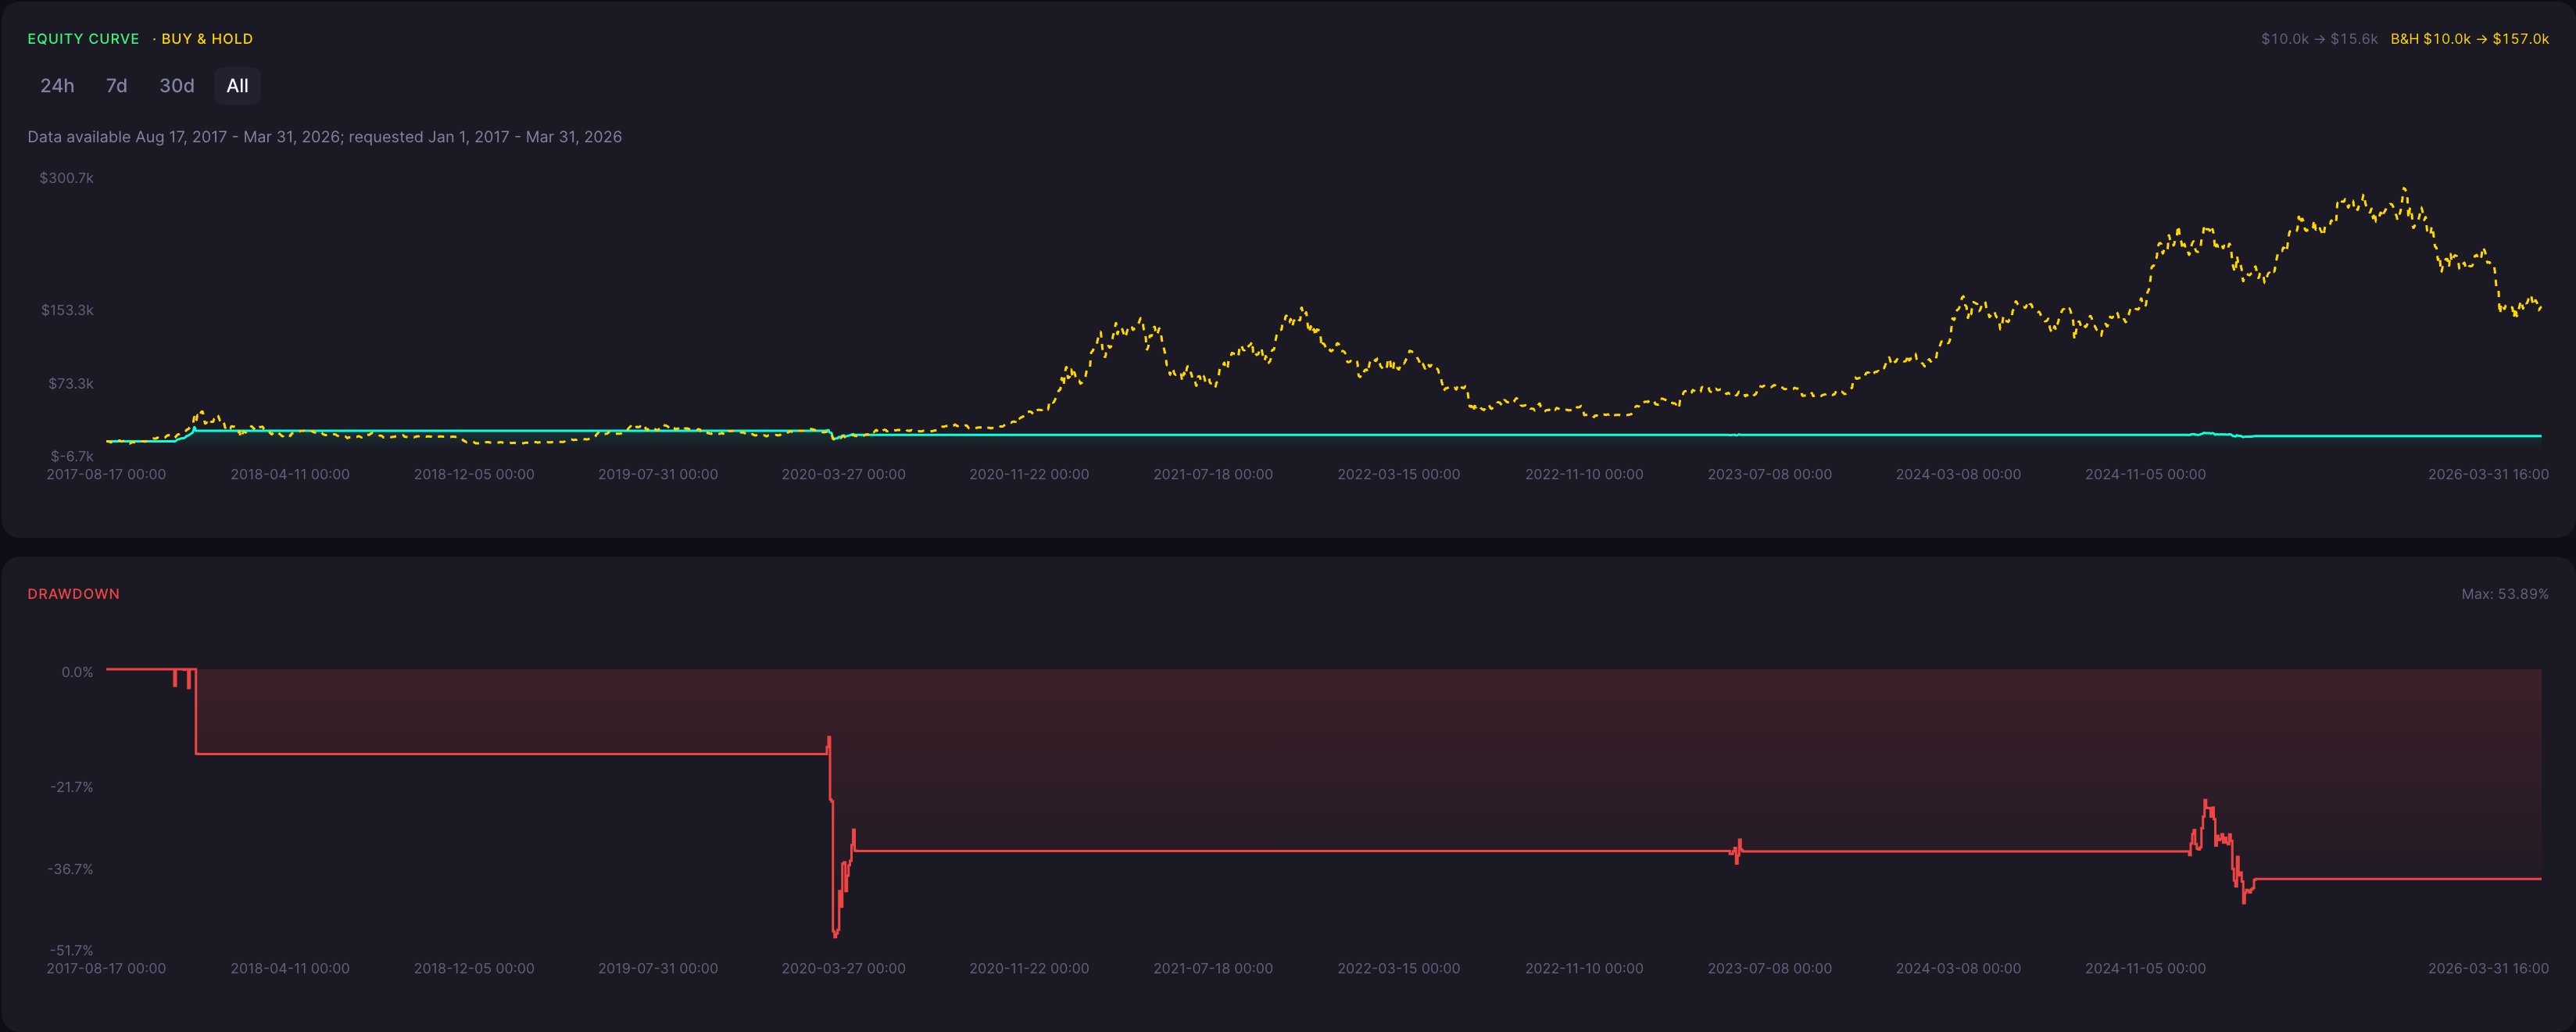Click the DRAWDOWN panel title
The image size is (2576, 1032).
[74, 594]
